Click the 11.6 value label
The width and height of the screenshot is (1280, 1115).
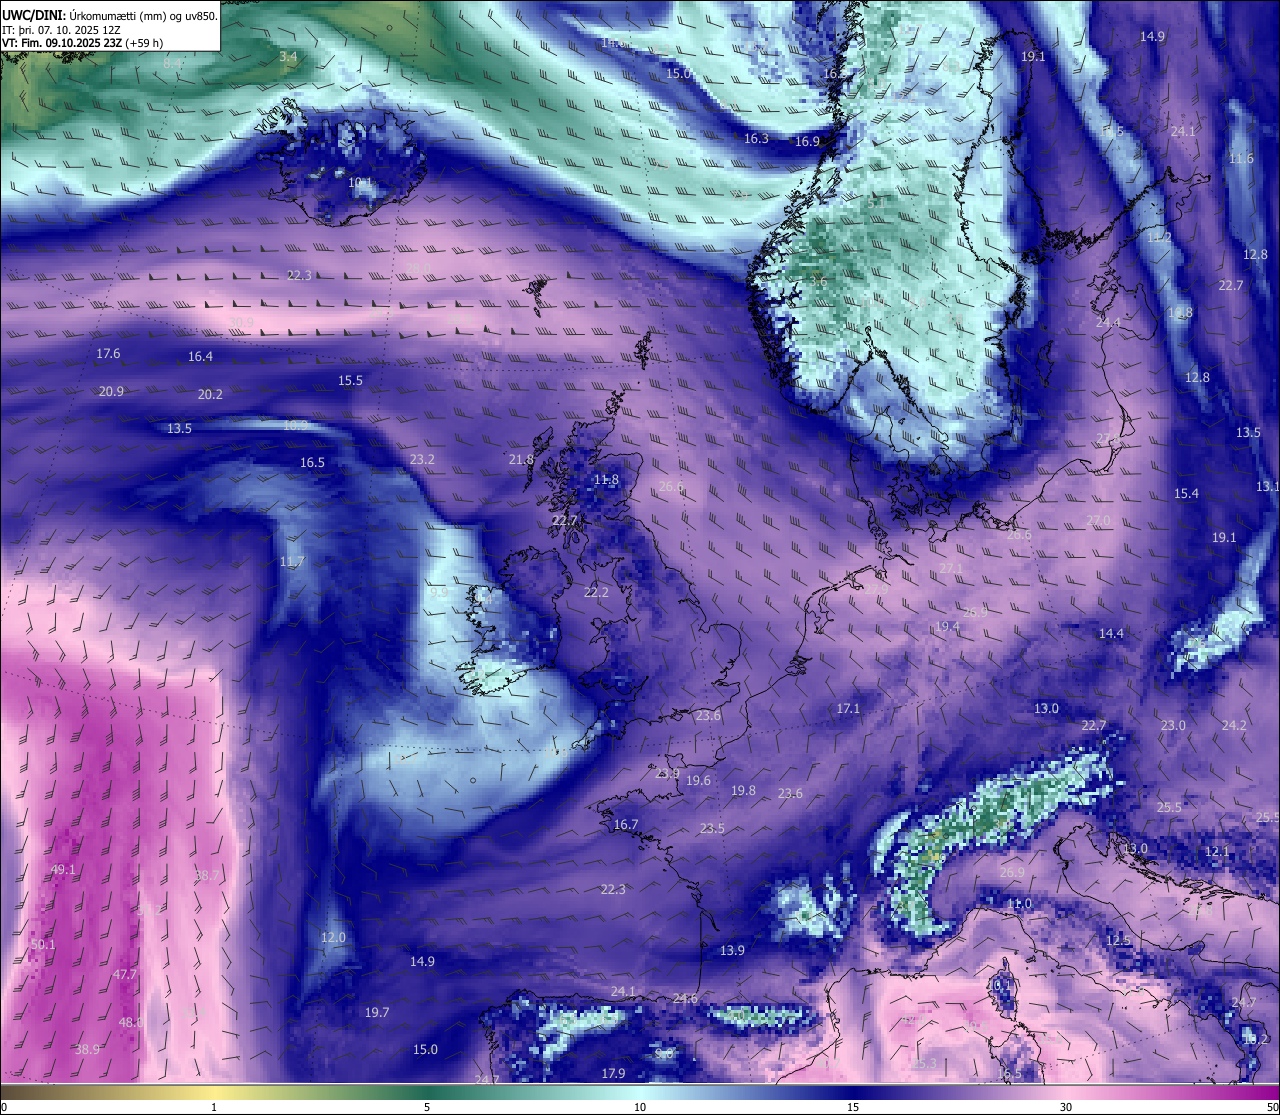coord(1241,159)
